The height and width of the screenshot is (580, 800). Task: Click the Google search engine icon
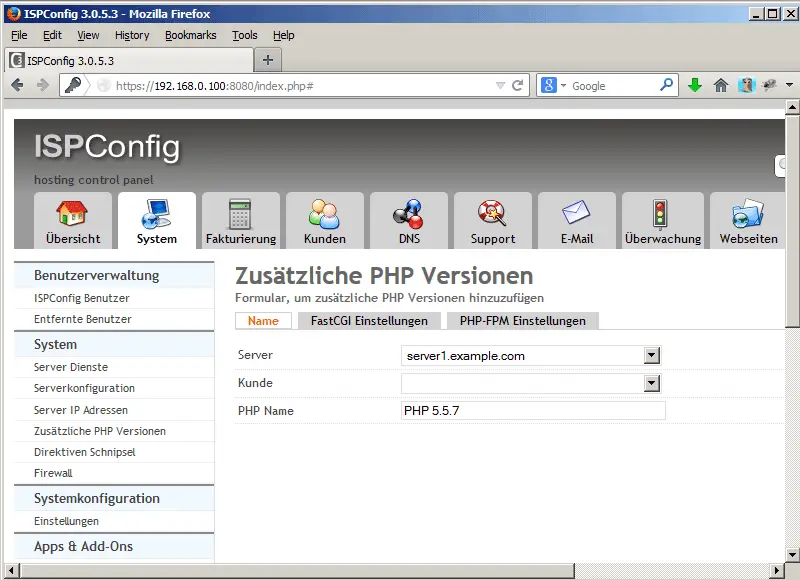coord(548,85)
